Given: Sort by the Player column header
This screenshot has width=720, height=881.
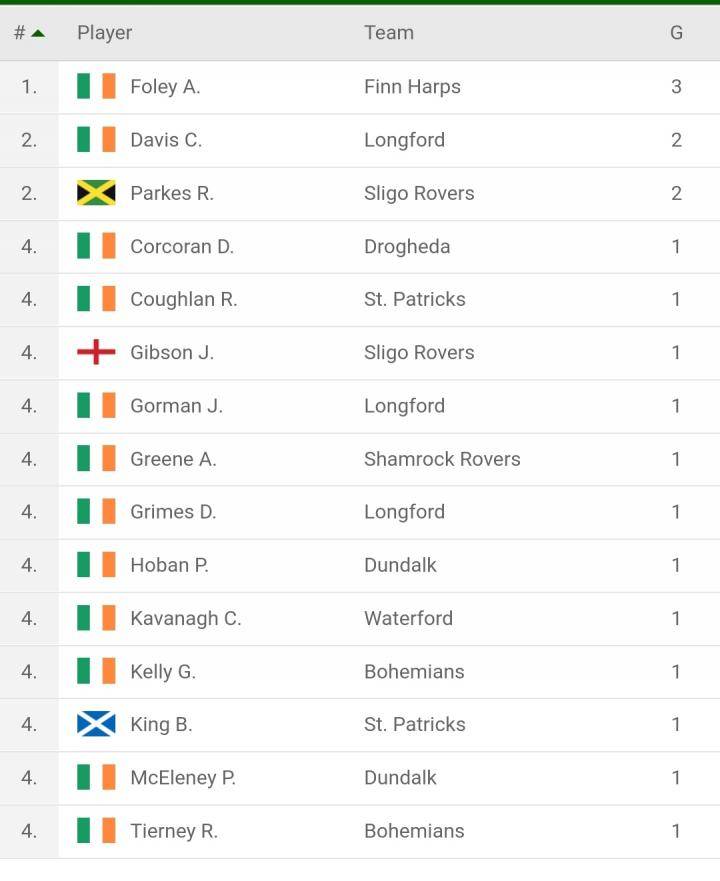Looking at the screenshot, I should click(105, 33).
